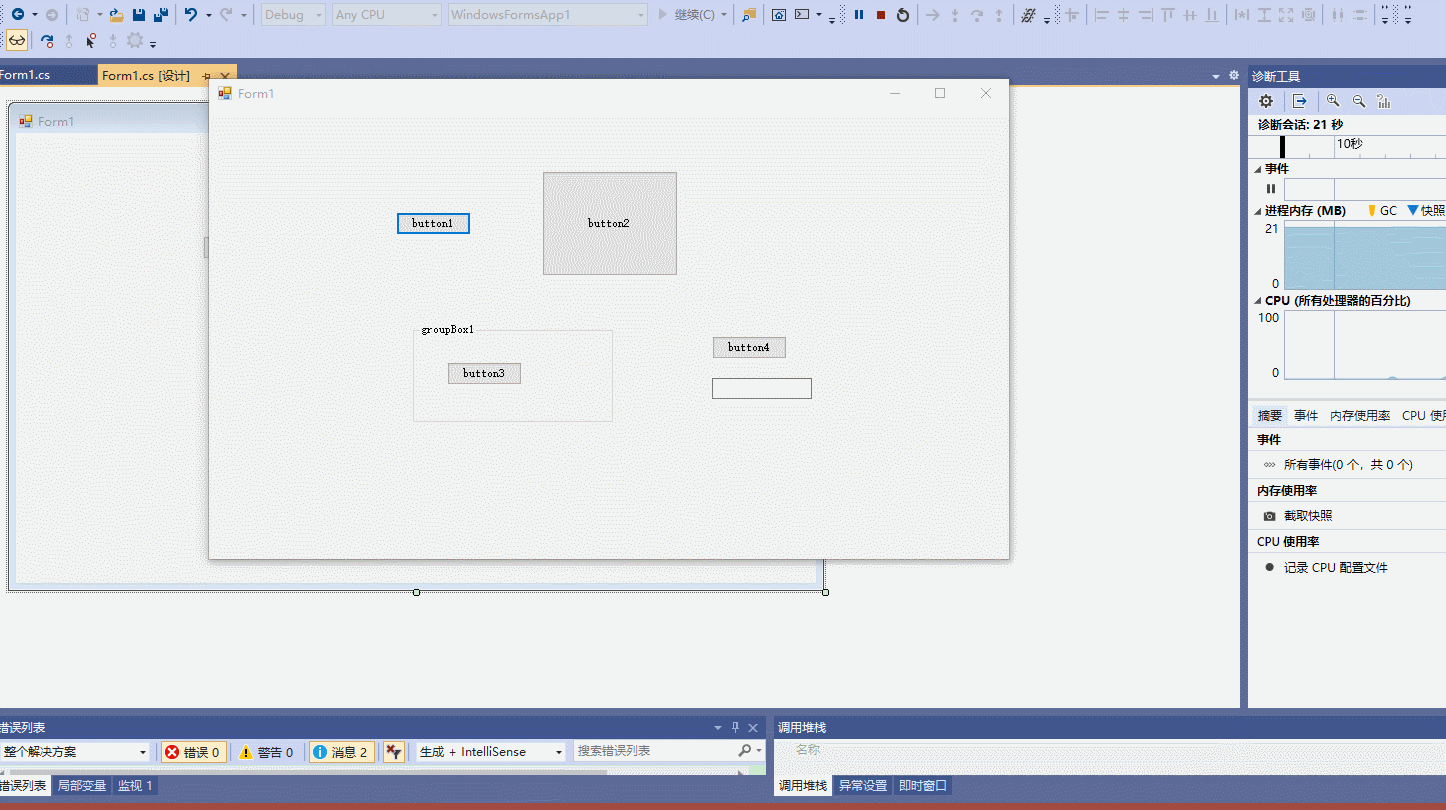Open the WindowsFormsApp1 startup project dropdown
This screenshot has width=1446, height=810.
pyautogui.click(x=547, y=15)
